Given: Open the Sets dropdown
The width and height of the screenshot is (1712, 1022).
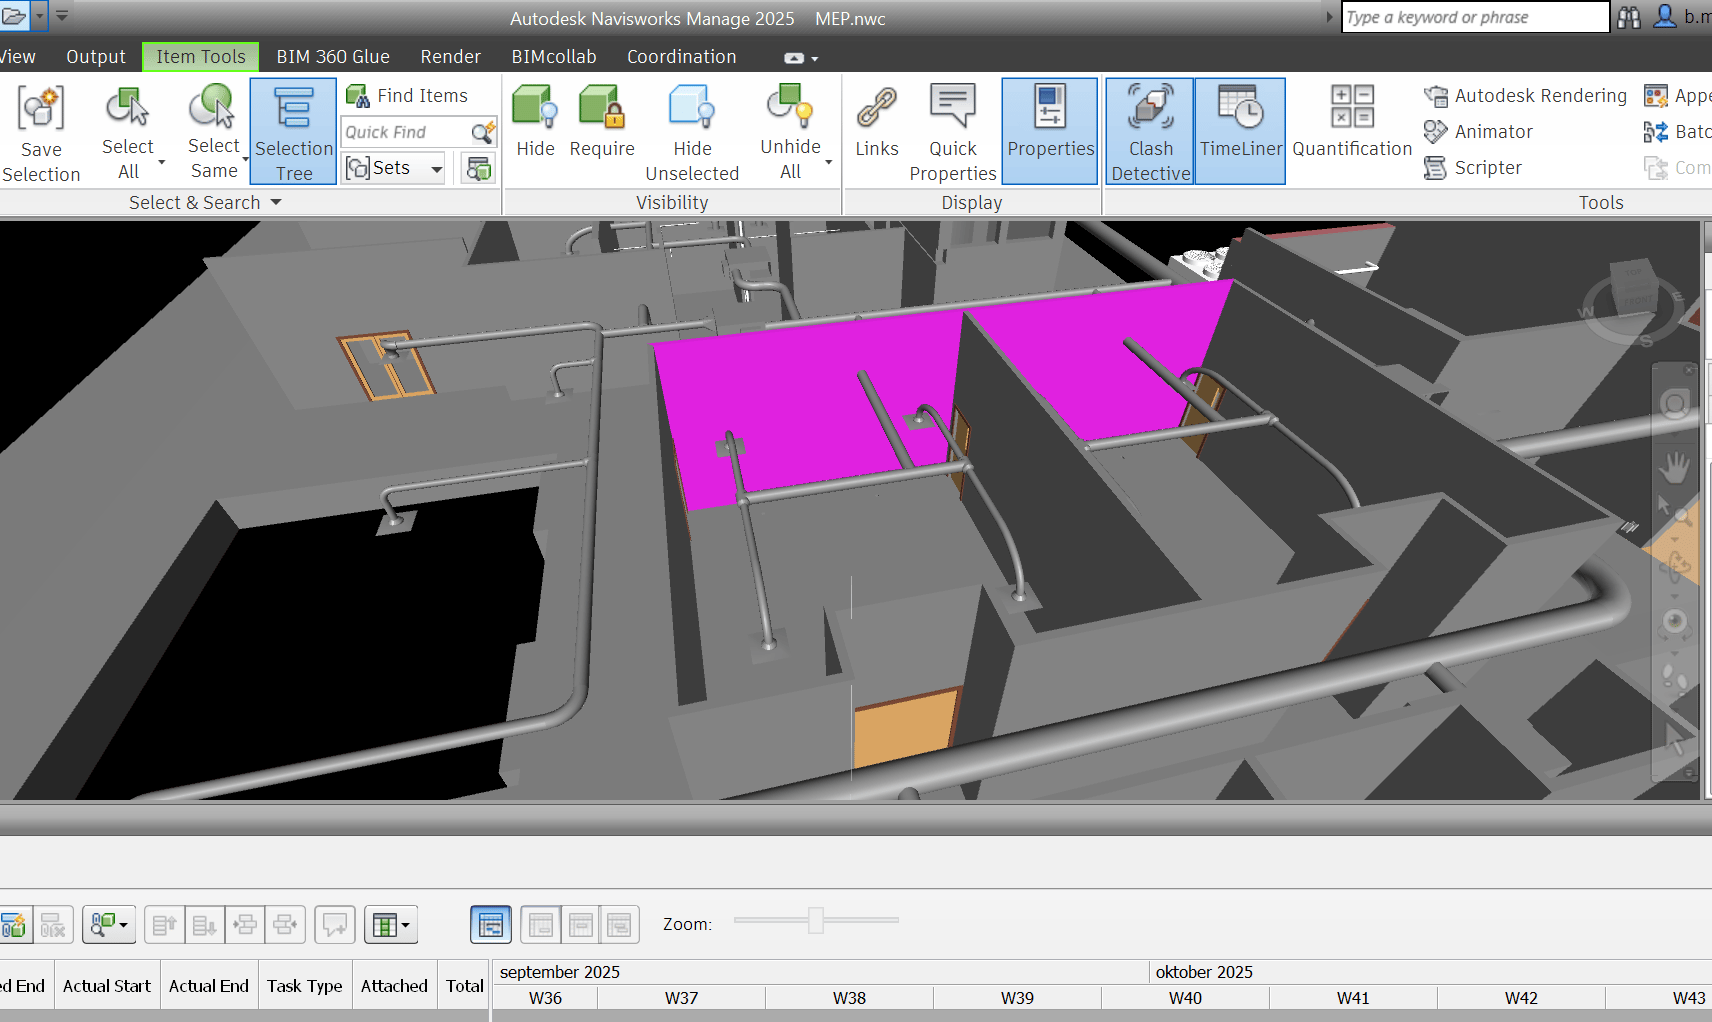Looking at the screenshot, I should [436, 169].
